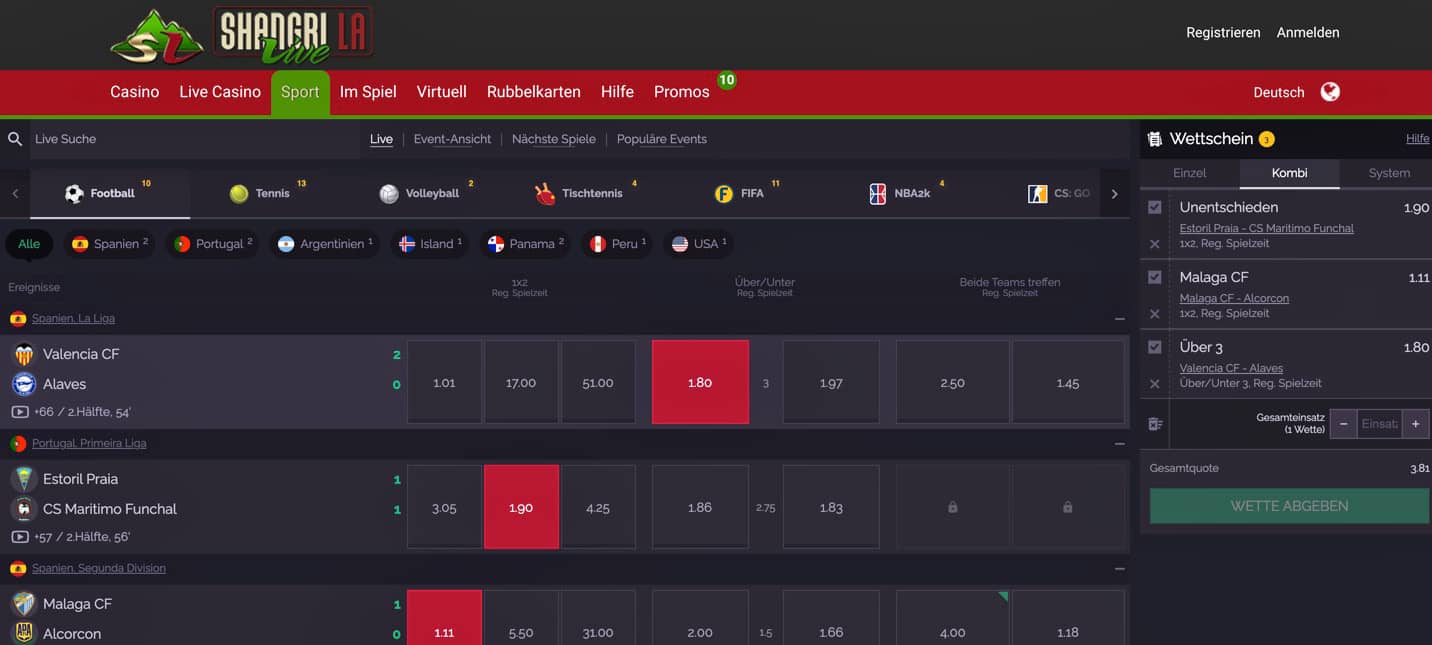The width and height of the screenshot is (1432, 645).
Task: Toggle the highlighted 1.11 Malaga odds
Action: point(444,617)
